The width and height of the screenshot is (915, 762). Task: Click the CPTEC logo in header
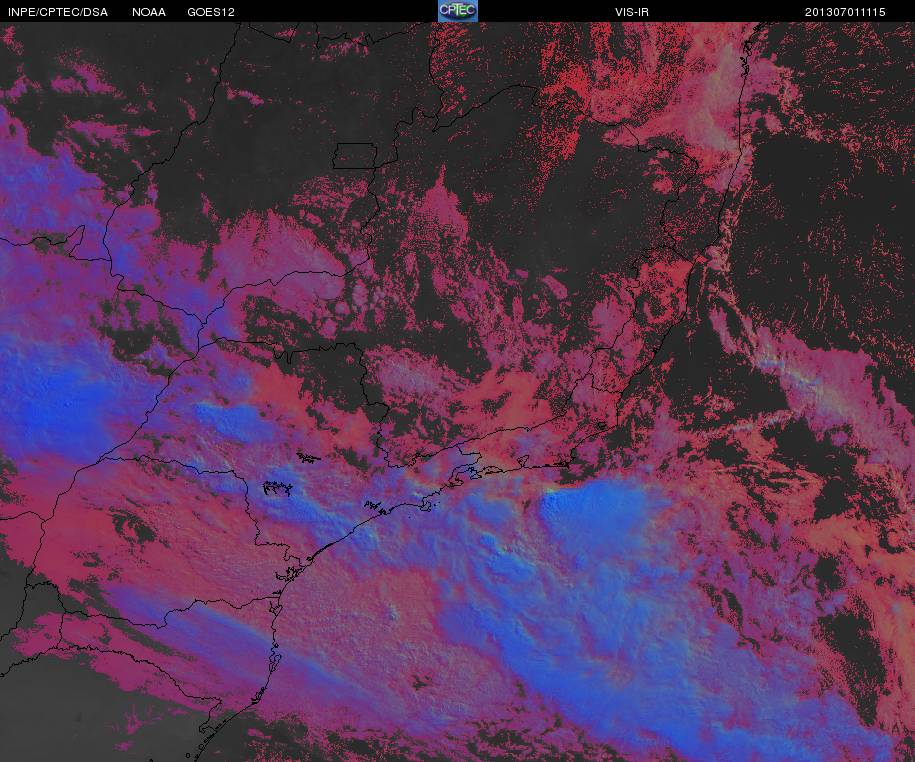coord(458,11)
